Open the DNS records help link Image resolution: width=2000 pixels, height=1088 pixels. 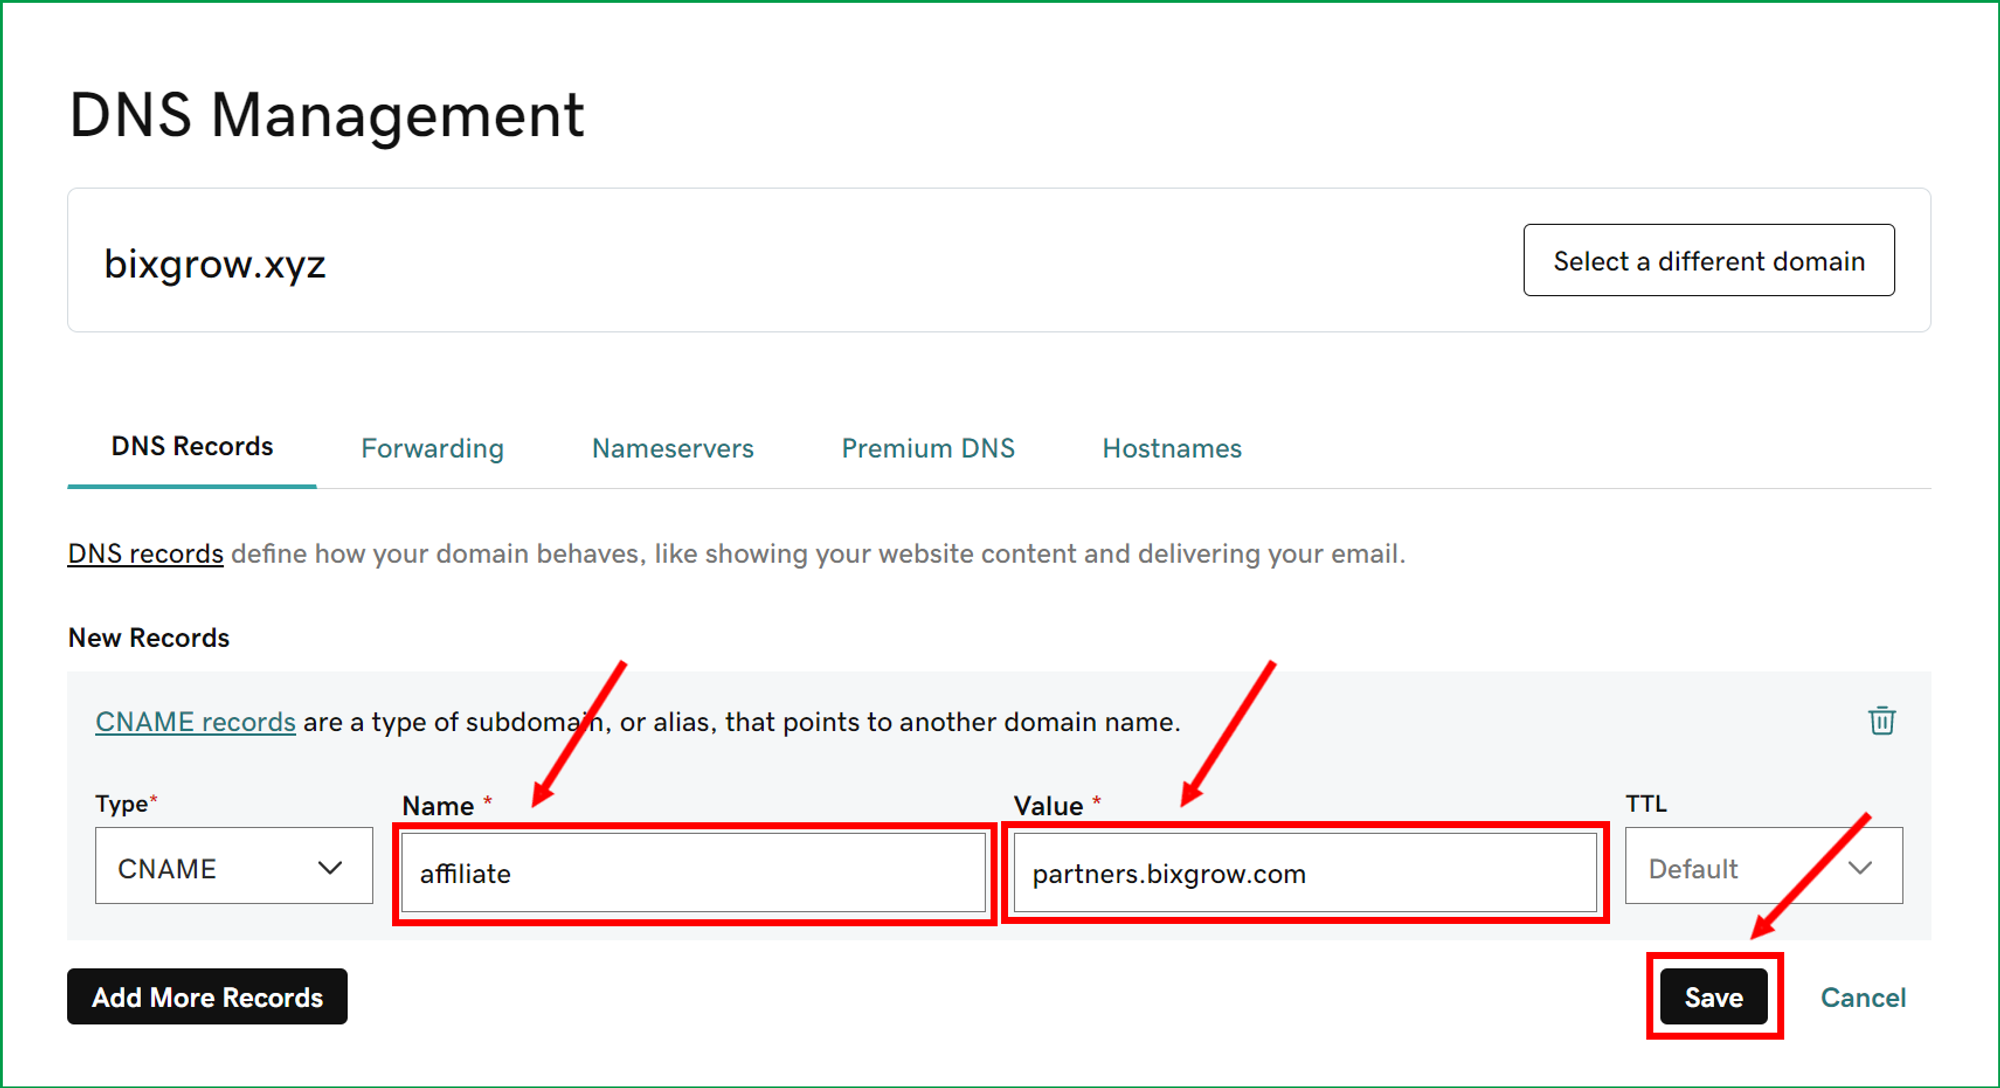click(x=145, y=554)
